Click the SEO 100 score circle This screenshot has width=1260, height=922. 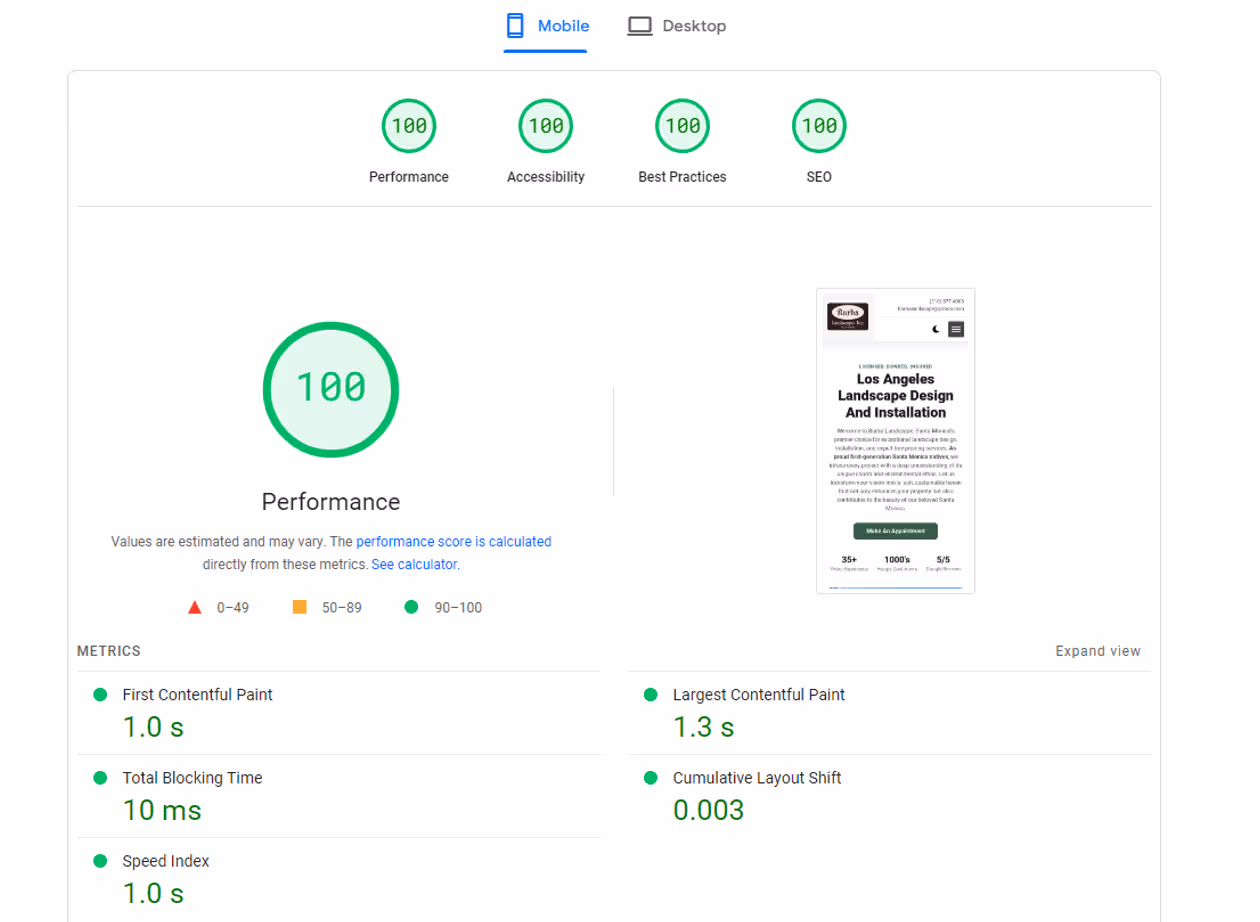(x=819, y=125)
